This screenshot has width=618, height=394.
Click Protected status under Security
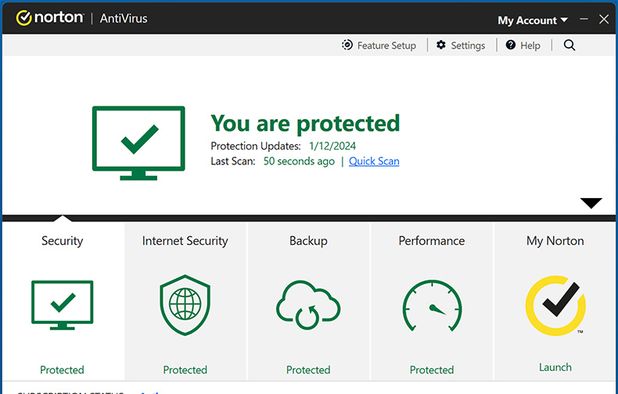(62, 370)
